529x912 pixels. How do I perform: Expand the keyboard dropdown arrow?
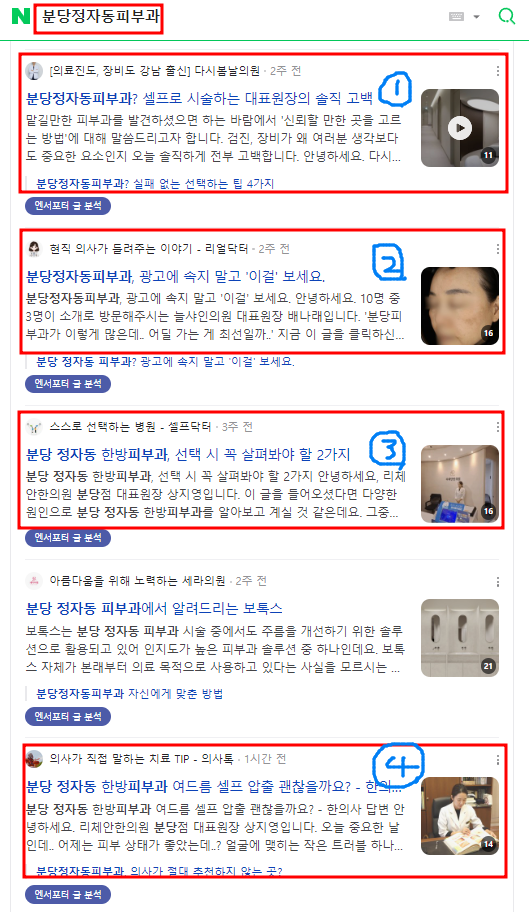pos(477,17)
